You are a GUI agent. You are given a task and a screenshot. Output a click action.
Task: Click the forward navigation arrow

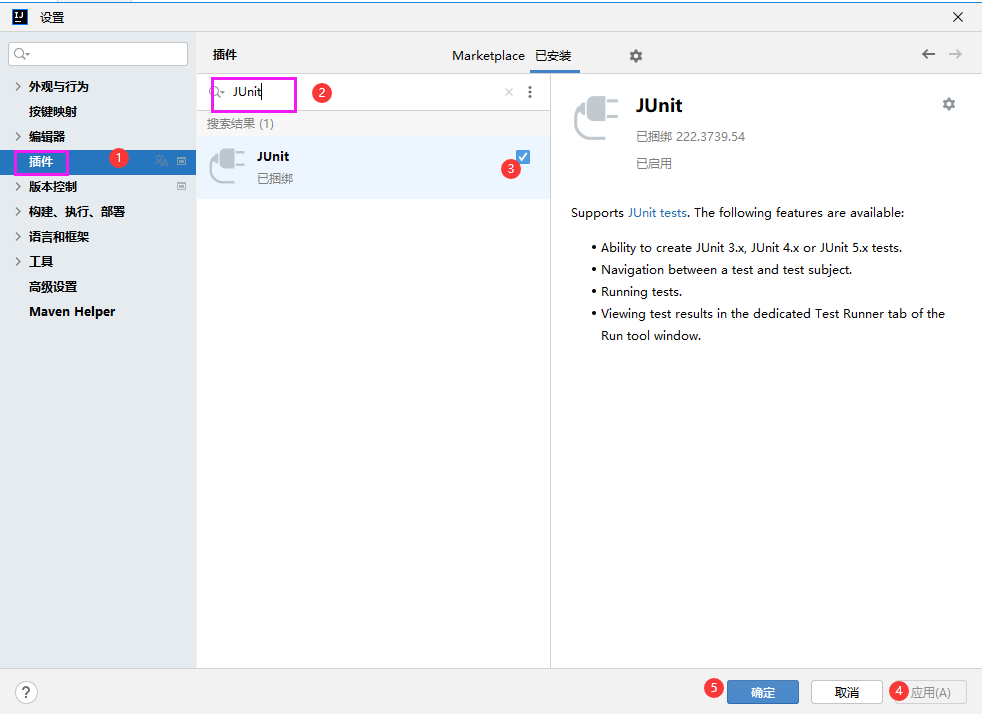point(955,54)
